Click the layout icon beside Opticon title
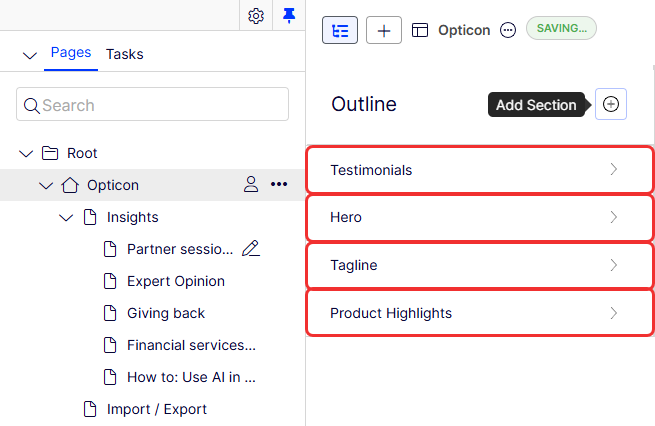 [x=419, y=30]
